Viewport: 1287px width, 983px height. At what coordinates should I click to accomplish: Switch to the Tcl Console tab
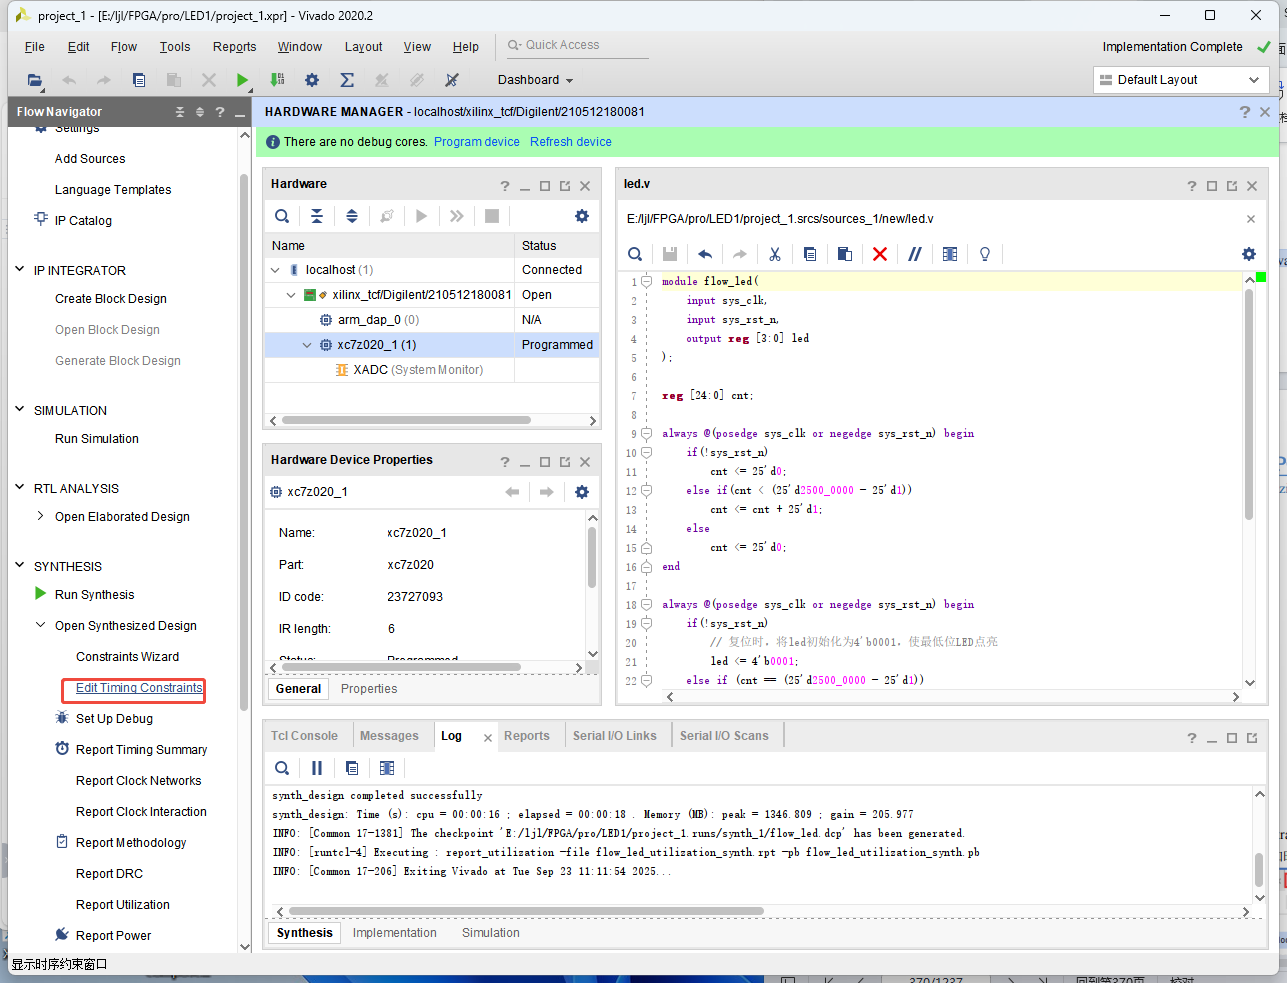[304, 736]
